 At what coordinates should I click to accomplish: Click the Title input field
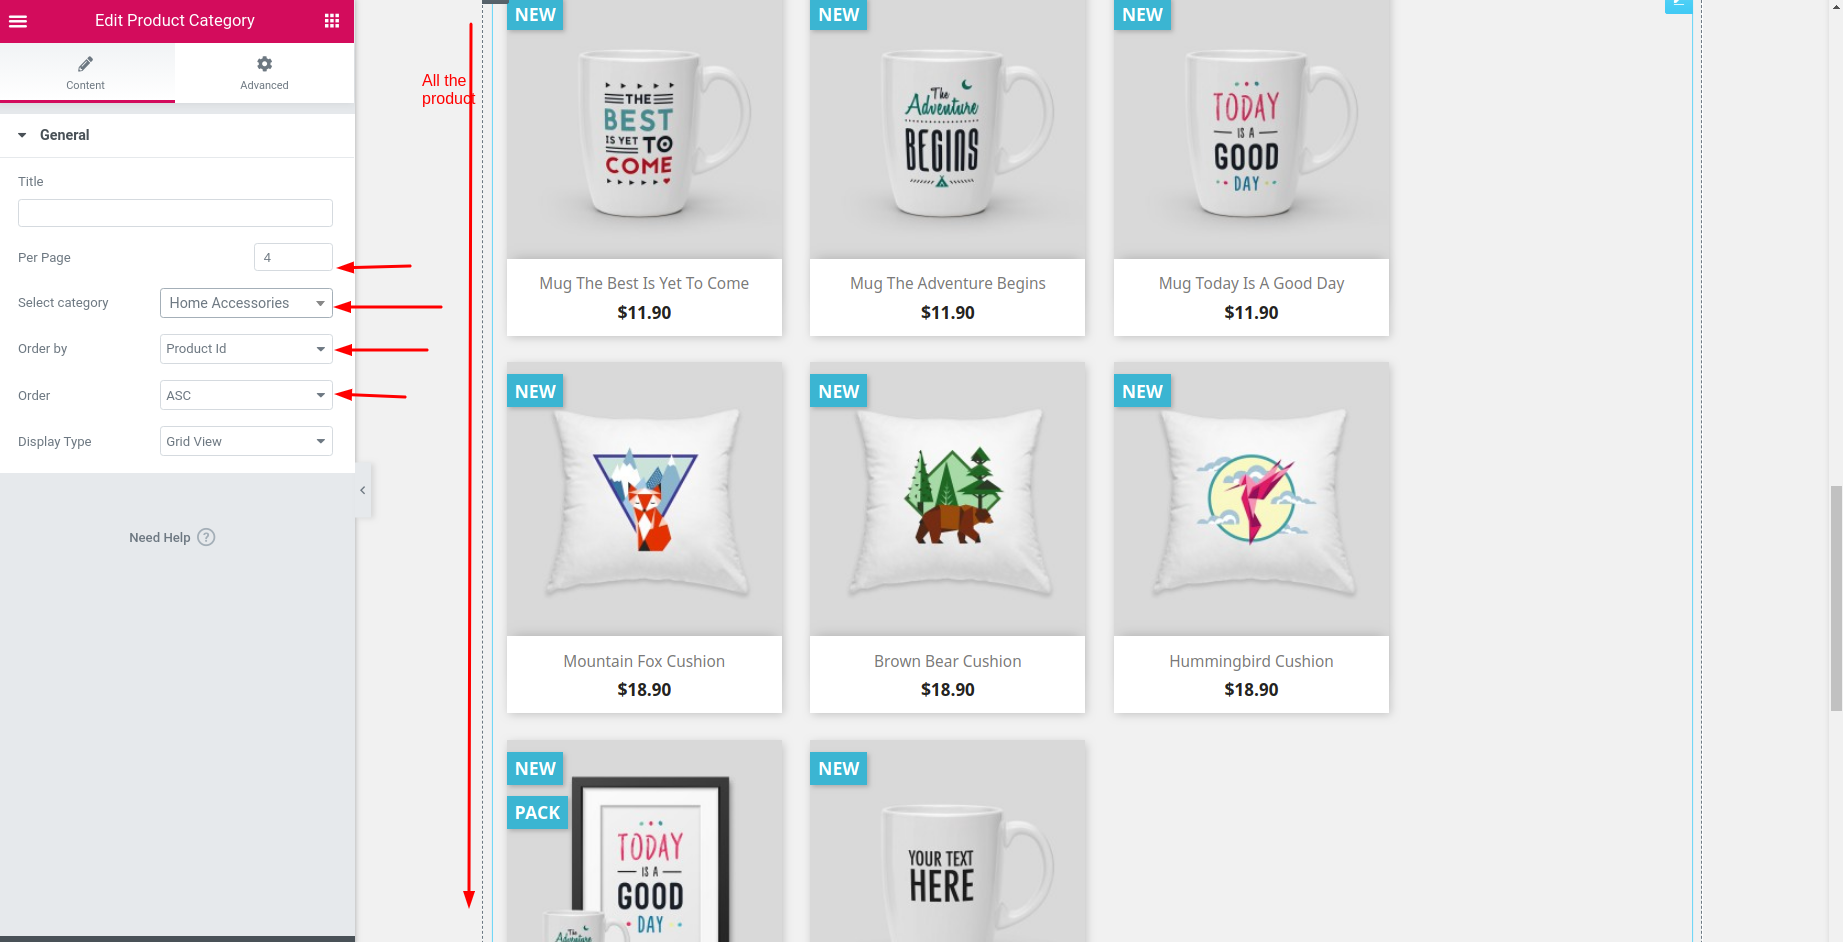click(x=175, y=213)
